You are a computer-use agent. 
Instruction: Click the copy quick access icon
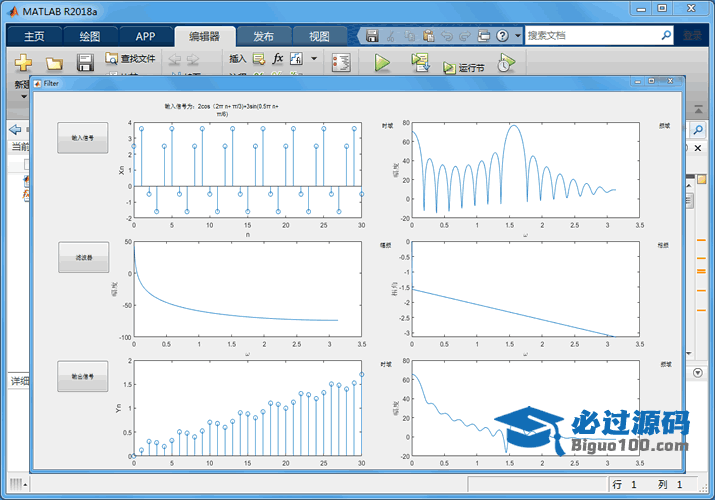point(409,36)
